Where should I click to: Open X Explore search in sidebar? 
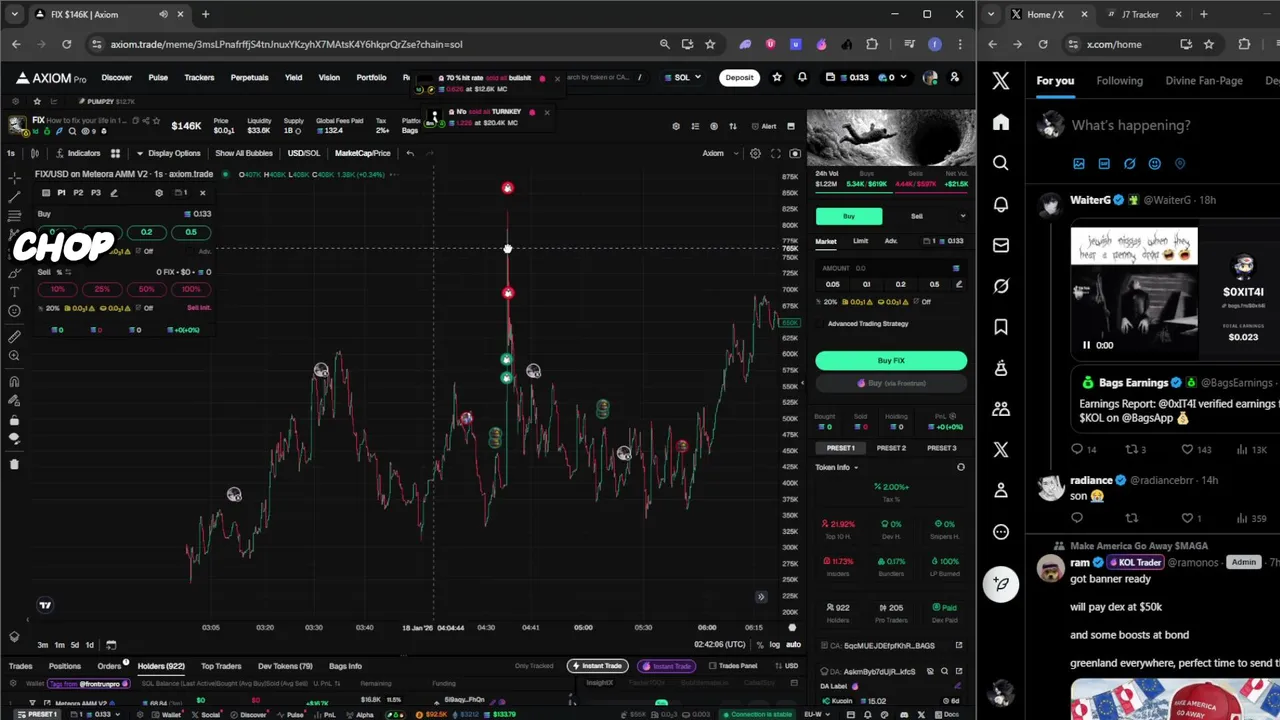[x=1001, y=163]
